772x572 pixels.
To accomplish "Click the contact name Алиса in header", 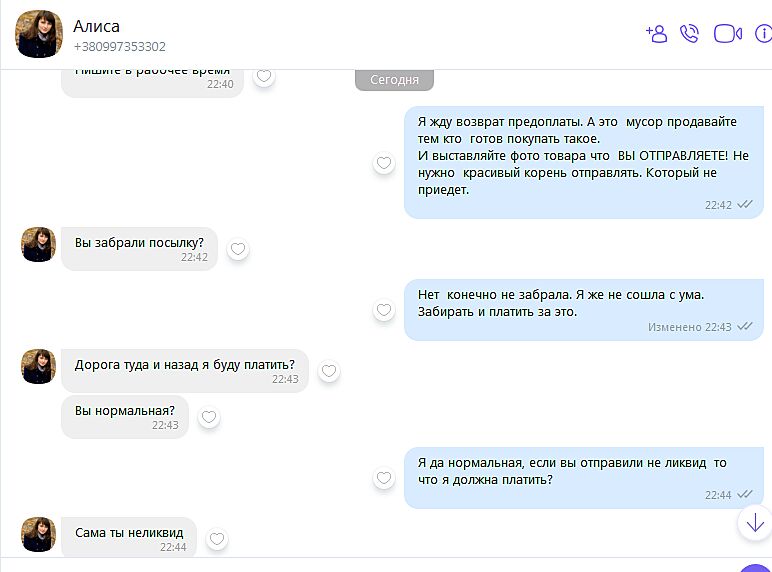I will tap(96, 26).
